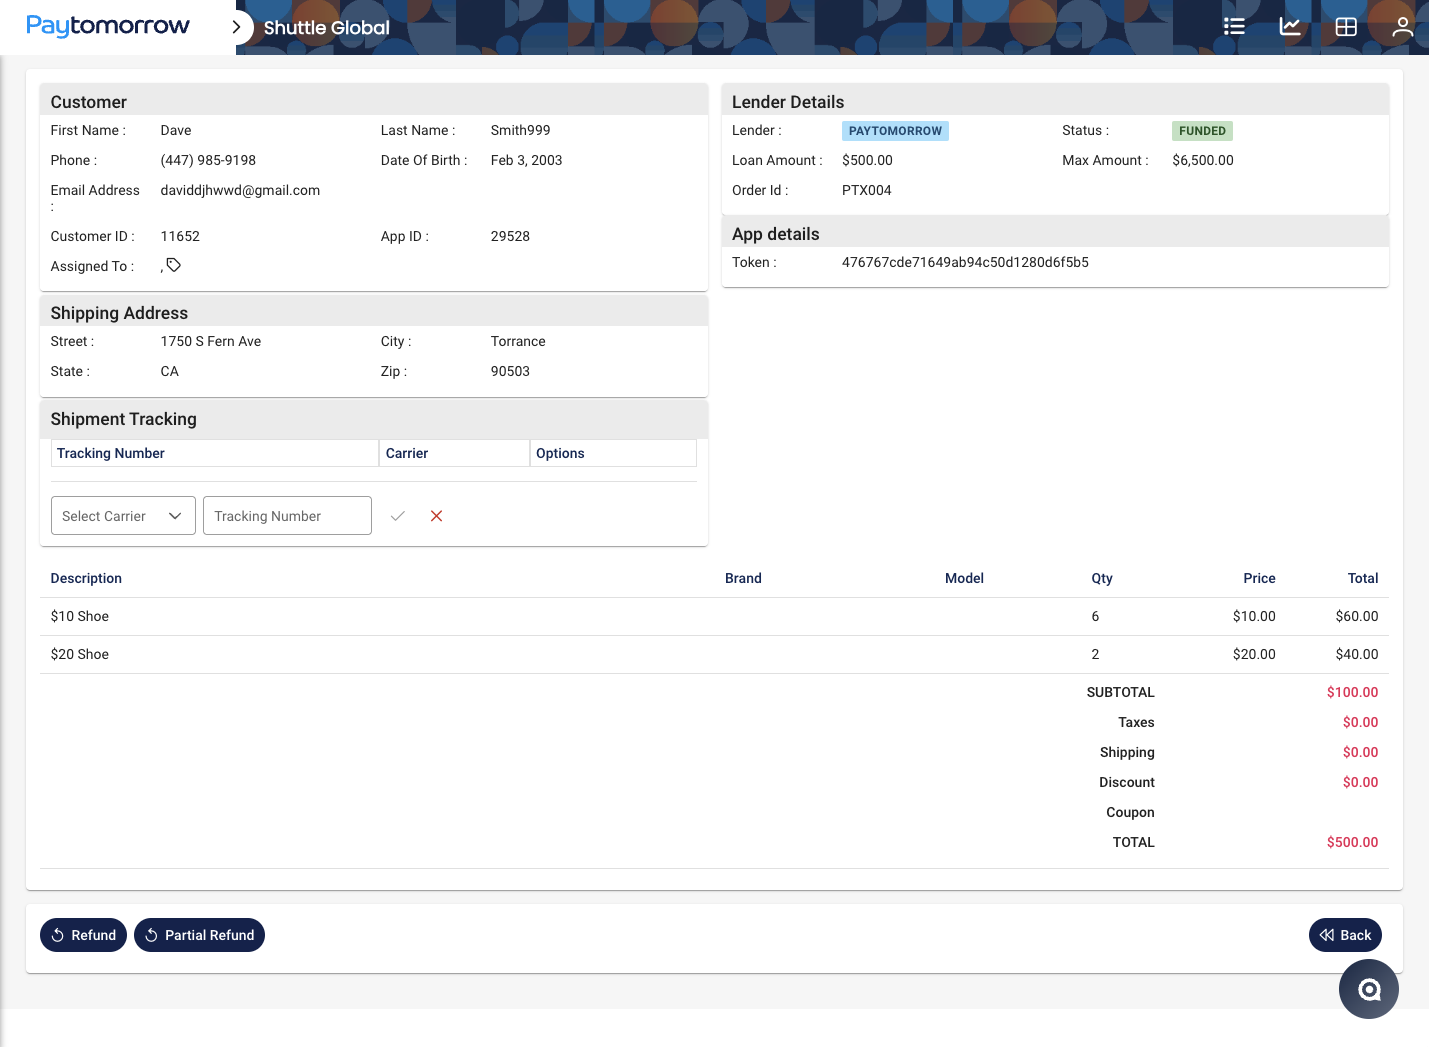Click the Qty column header
Image resolution: width=1429 pixels, height=1047 pixels.
click(1102, 578)
